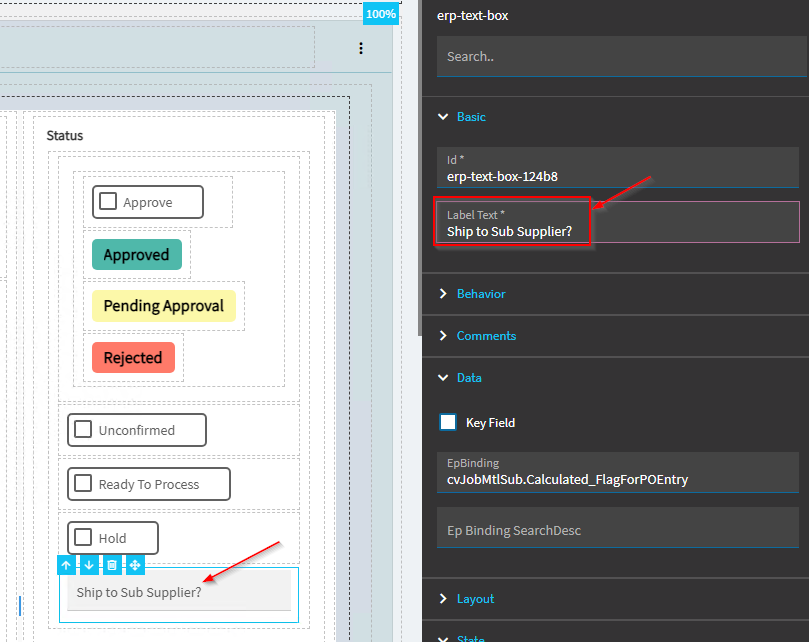809x642 pixels.
Task: Tick the Ready To Process checkbox
Action: click(83, 484)
